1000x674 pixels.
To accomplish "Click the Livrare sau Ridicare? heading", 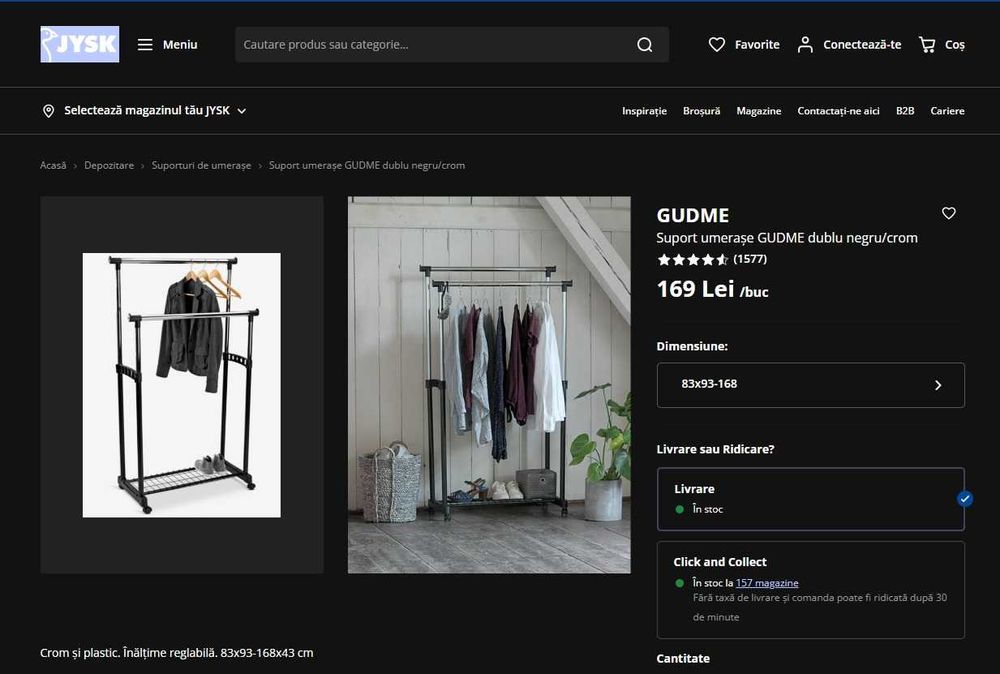I will (x=716, y=450).
